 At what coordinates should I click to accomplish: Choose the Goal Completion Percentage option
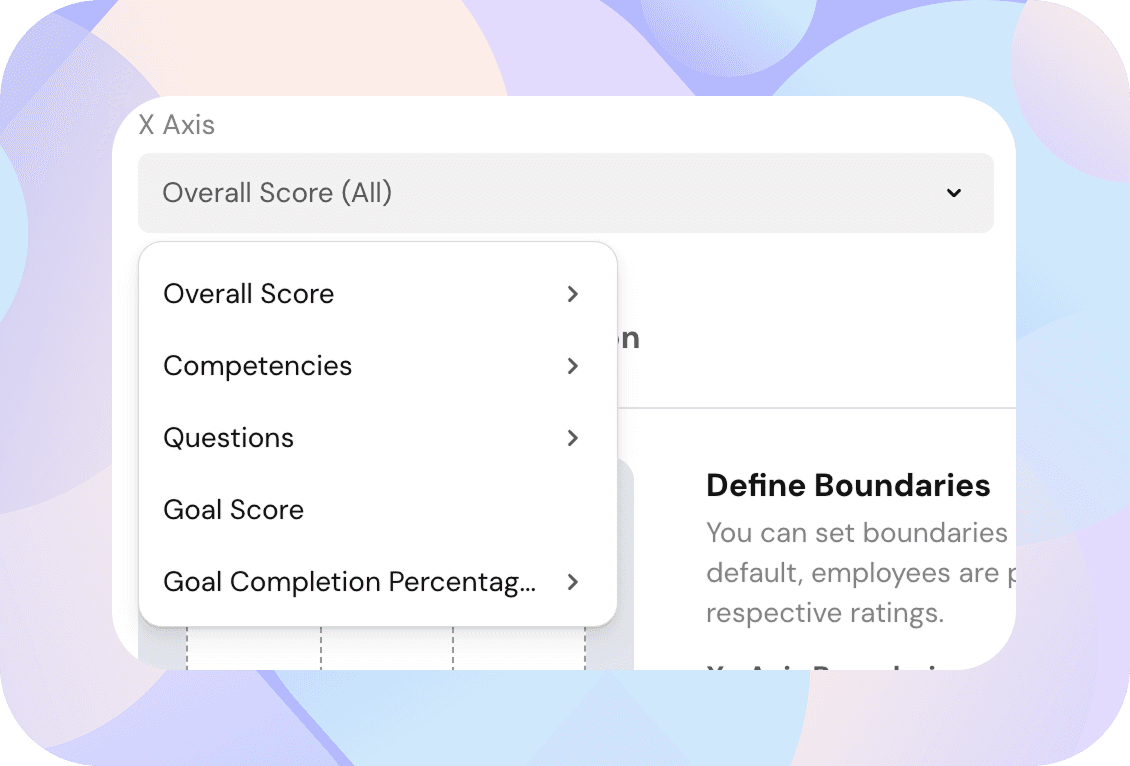tap(350, 582)
